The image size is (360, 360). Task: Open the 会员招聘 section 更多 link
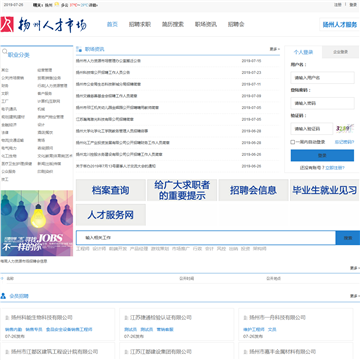pyautogui.click(x=355, y=296)
